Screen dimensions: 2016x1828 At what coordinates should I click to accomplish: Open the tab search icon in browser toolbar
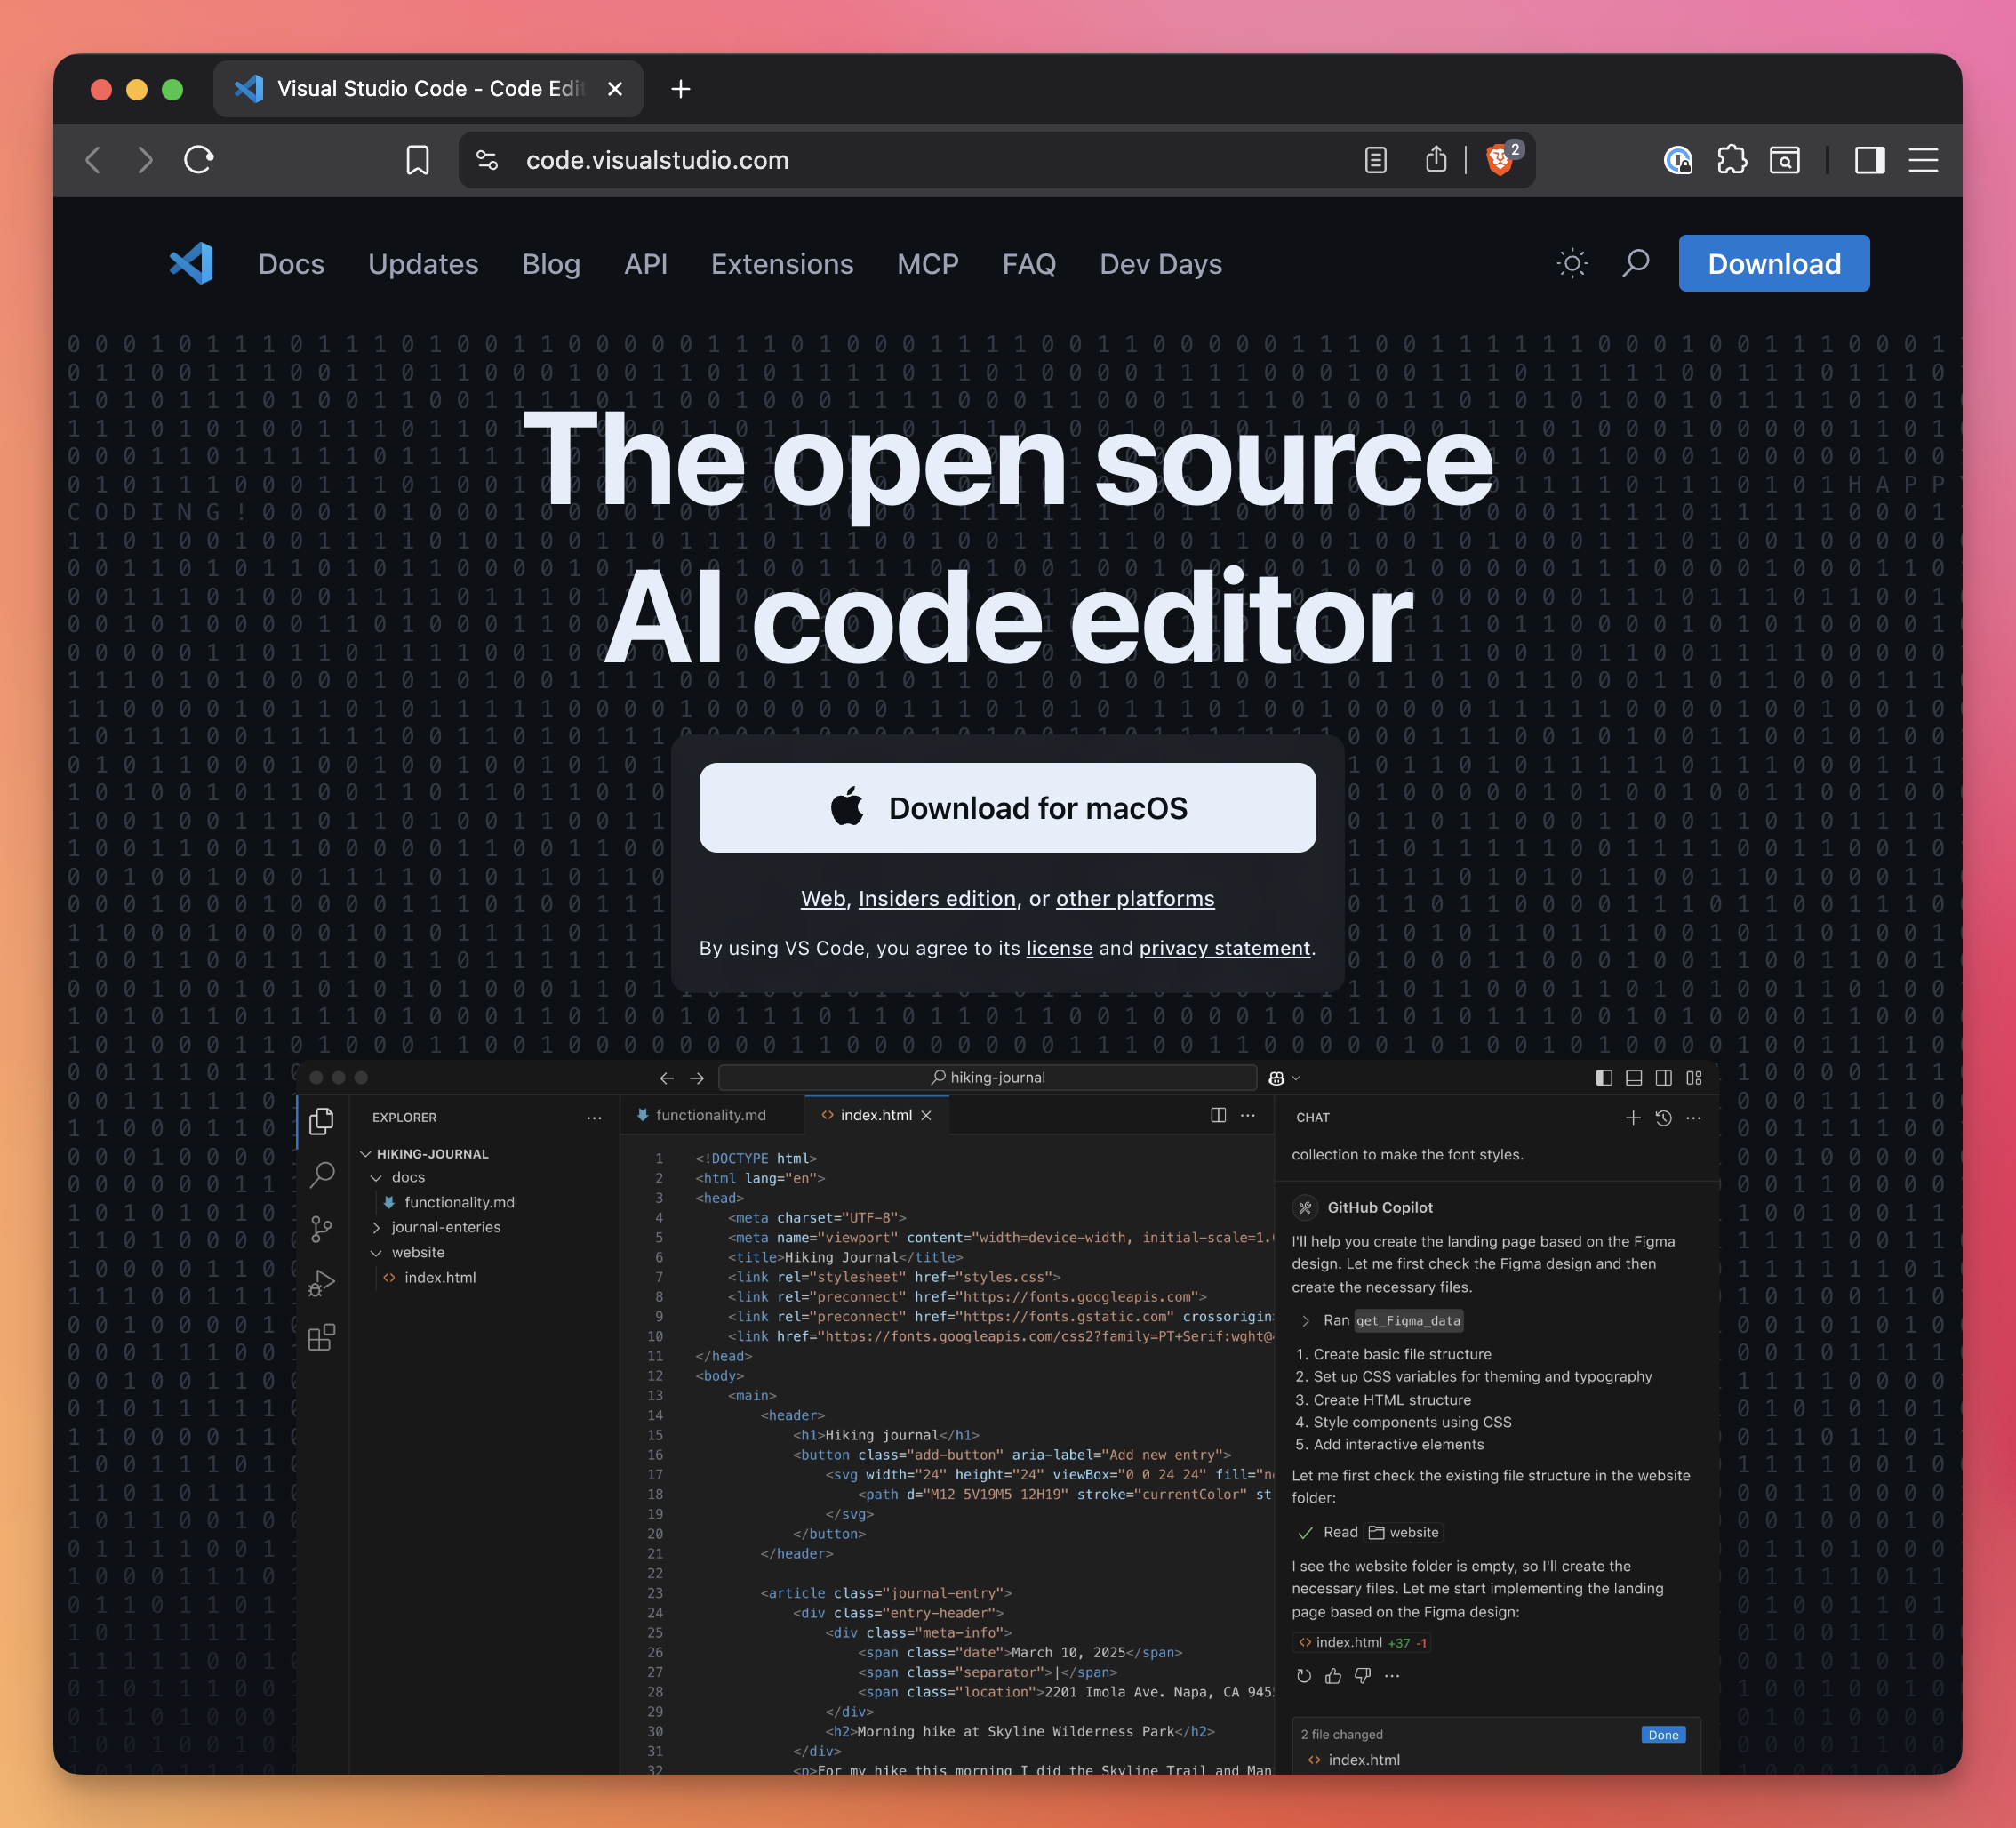click(1785, 160)
